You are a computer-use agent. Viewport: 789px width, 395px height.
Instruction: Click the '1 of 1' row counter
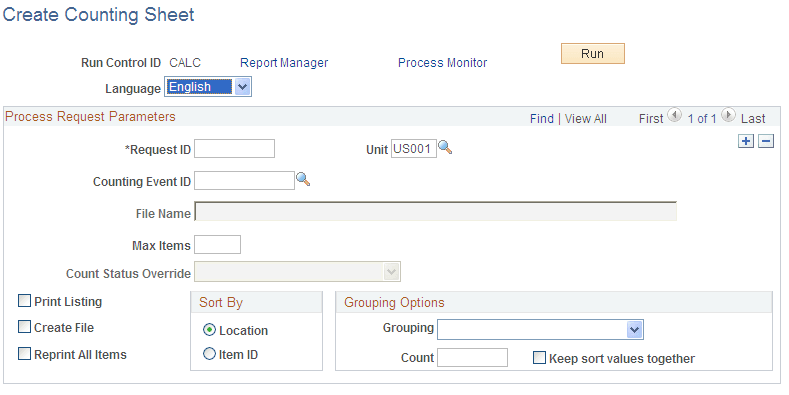click(702, 119)
